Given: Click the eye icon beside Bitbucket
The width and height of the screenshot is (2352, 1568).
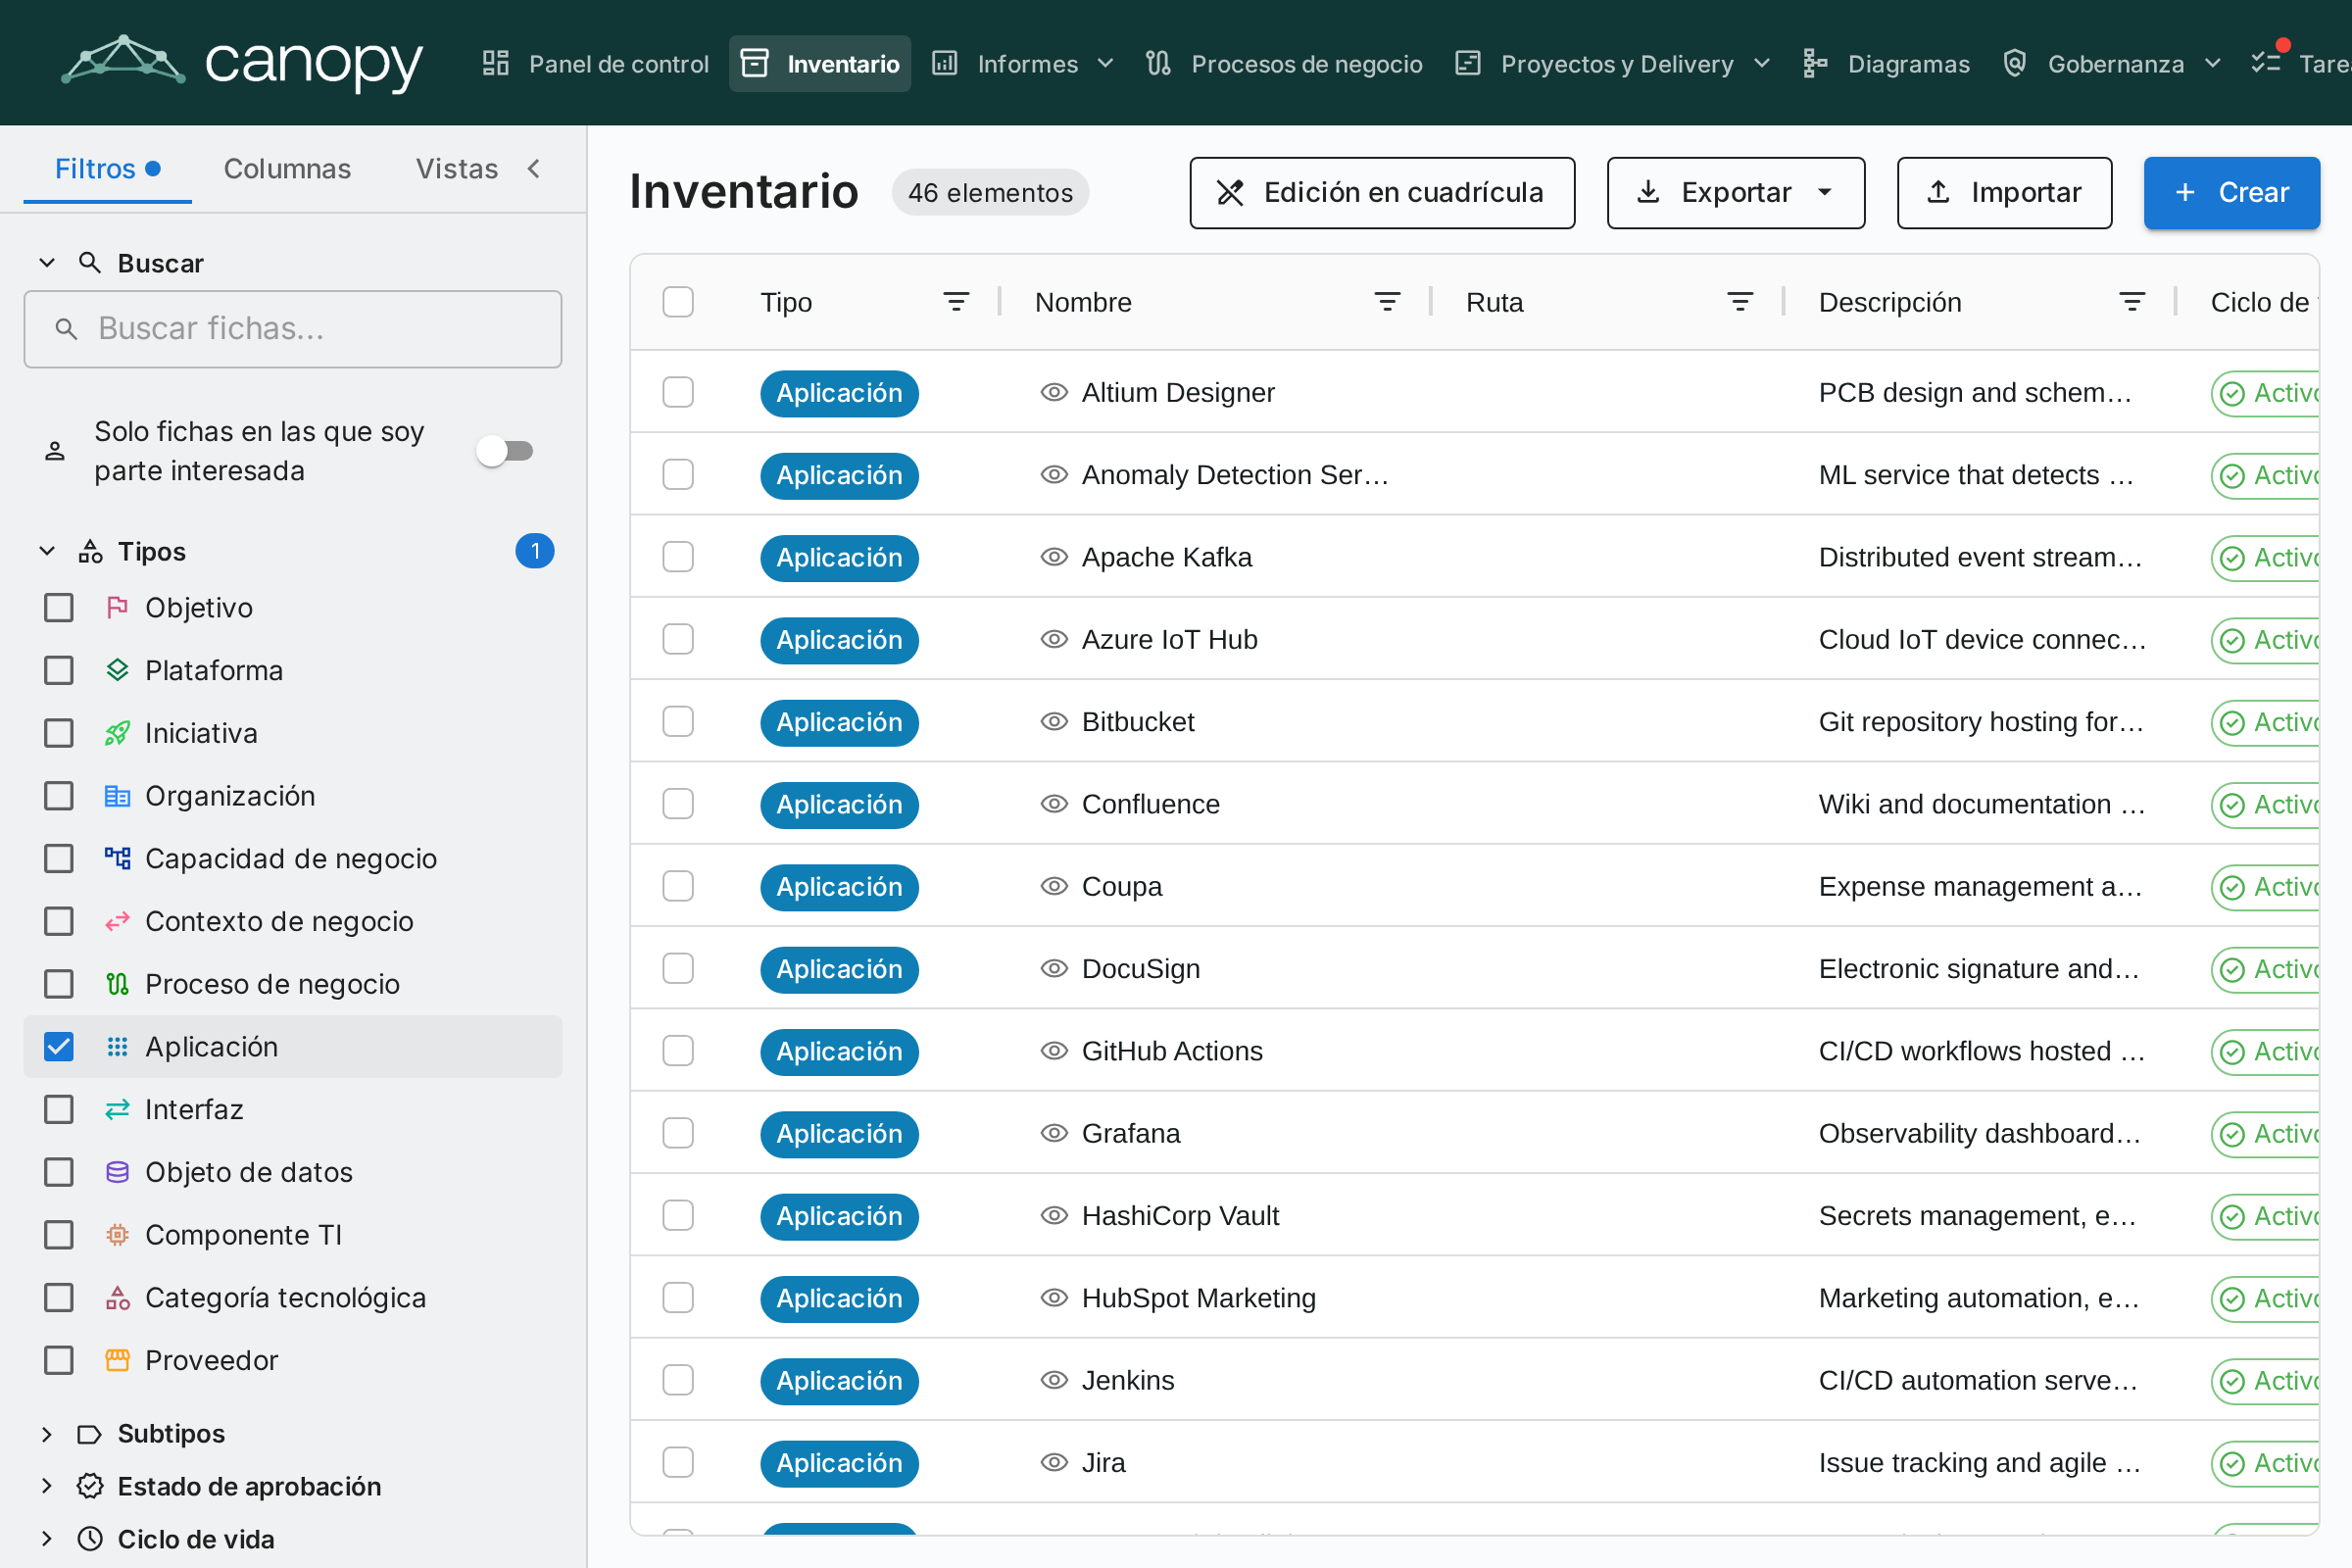Looking at the screenshot, I should [1054, 721].
